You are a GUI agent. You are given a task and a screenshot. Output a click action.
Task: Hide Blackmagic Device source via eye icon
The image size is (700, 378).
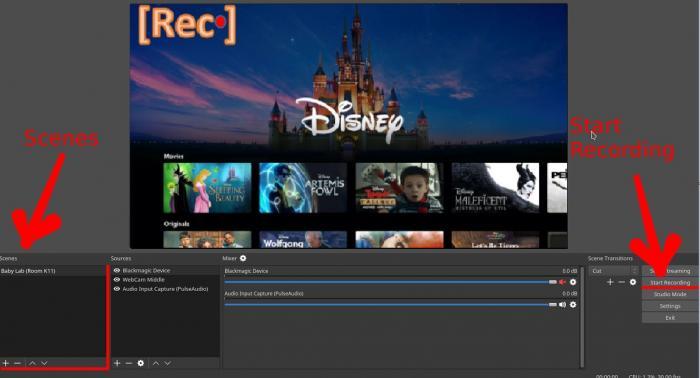(x=117, y=270)
